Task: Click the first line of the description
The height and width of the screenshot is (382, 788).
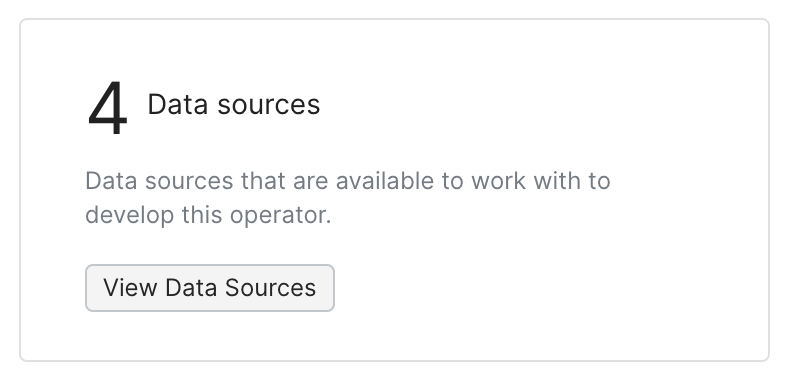Action: pos(348,181)
